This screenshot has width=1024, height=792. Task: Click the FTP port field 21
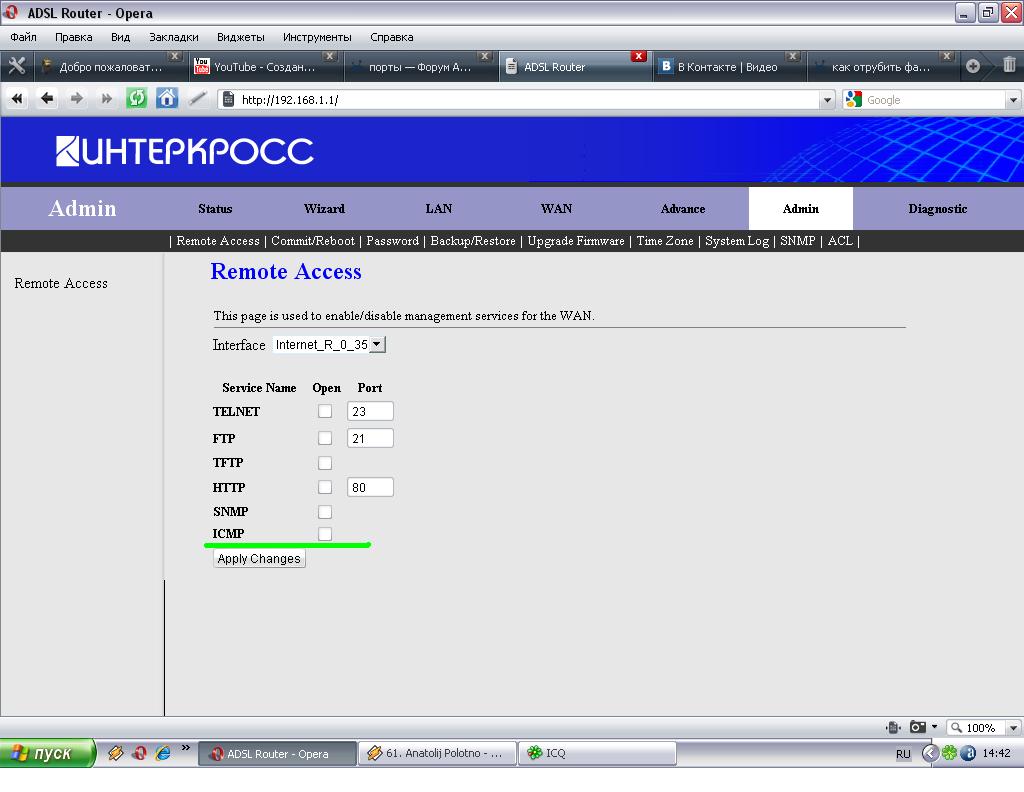coord(370,438)
